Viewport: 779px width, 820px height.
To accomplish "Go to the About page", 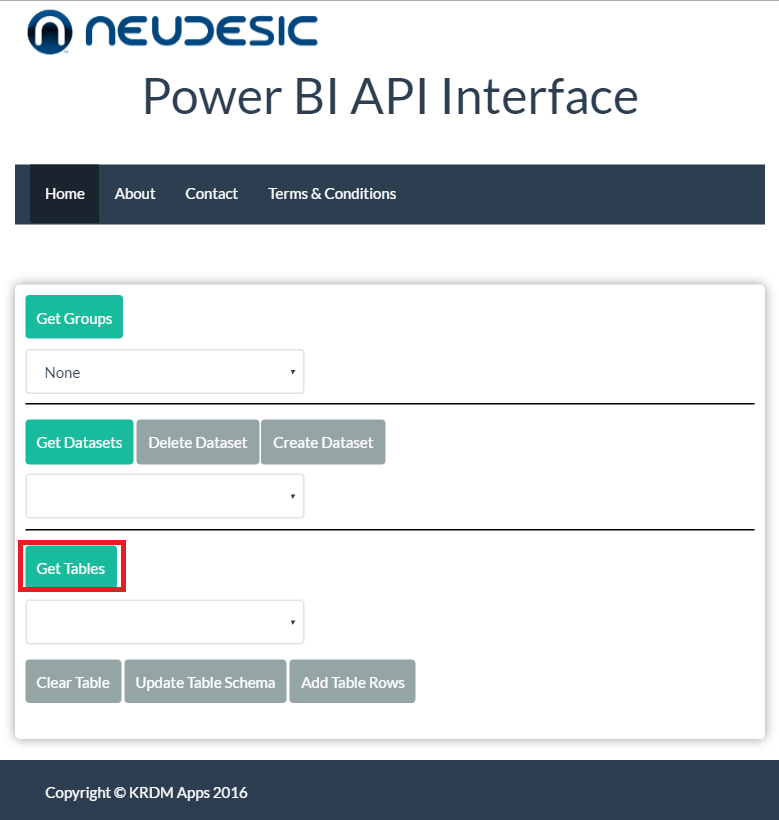I will click(135, 194).
